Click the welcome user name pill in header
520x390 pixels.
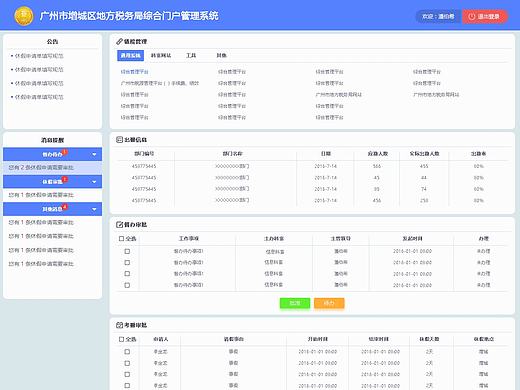point(438,16)
